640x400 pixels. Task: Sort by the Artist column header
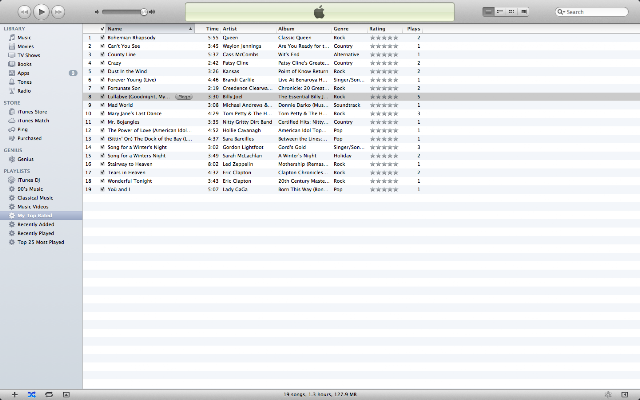click(248, 29)
